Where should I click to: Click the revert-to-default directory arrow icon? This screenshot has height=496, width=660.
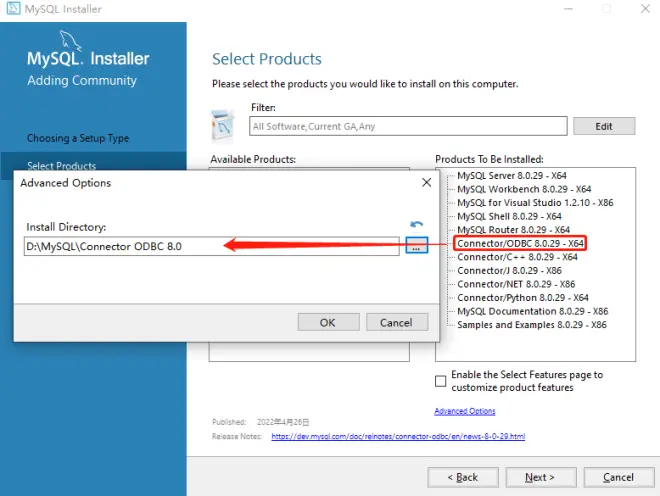click(416, 224)
